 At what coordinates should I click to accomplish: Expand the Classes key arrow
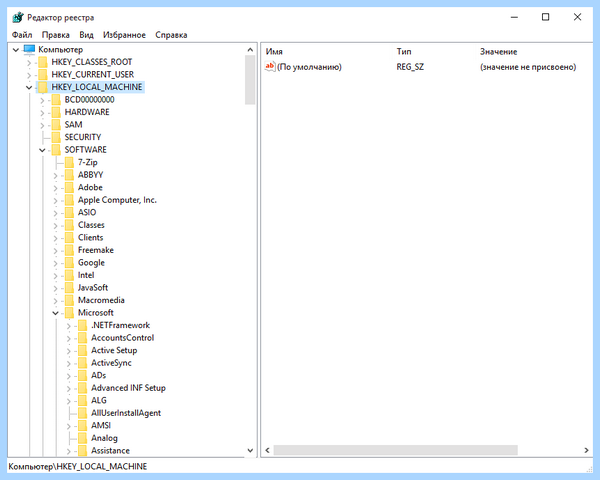[x=55, y=225]
